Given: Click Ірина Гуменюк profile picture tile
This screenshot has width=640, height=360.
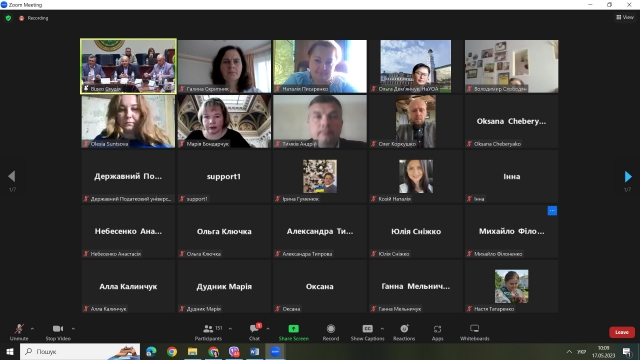Looking at the screenshot, I should tap(320, 176).
